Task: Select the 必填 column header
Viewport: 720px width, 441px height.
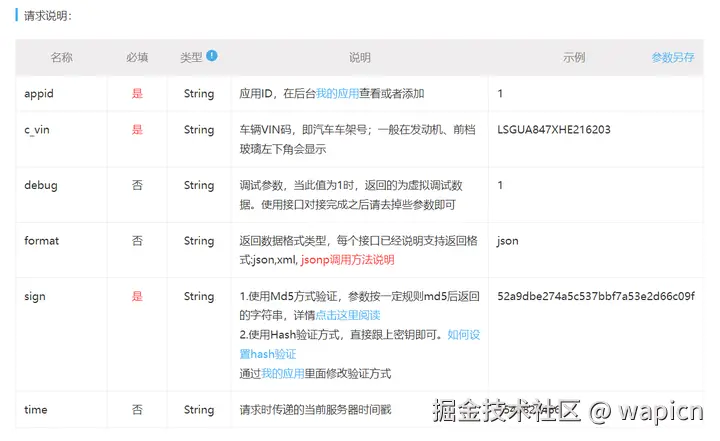Action: click(137, 57)
